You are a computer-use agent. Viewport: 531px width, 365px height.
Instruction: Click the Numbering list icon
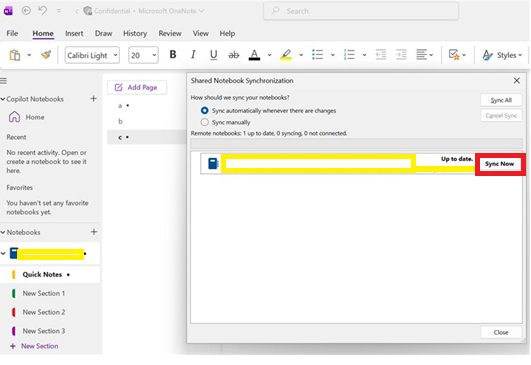pyautogui.click(x=349, y=55)
